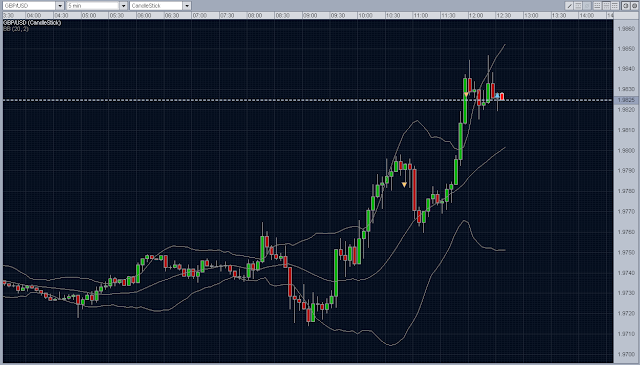Select the line drawing pencil tool

point(569,6)
